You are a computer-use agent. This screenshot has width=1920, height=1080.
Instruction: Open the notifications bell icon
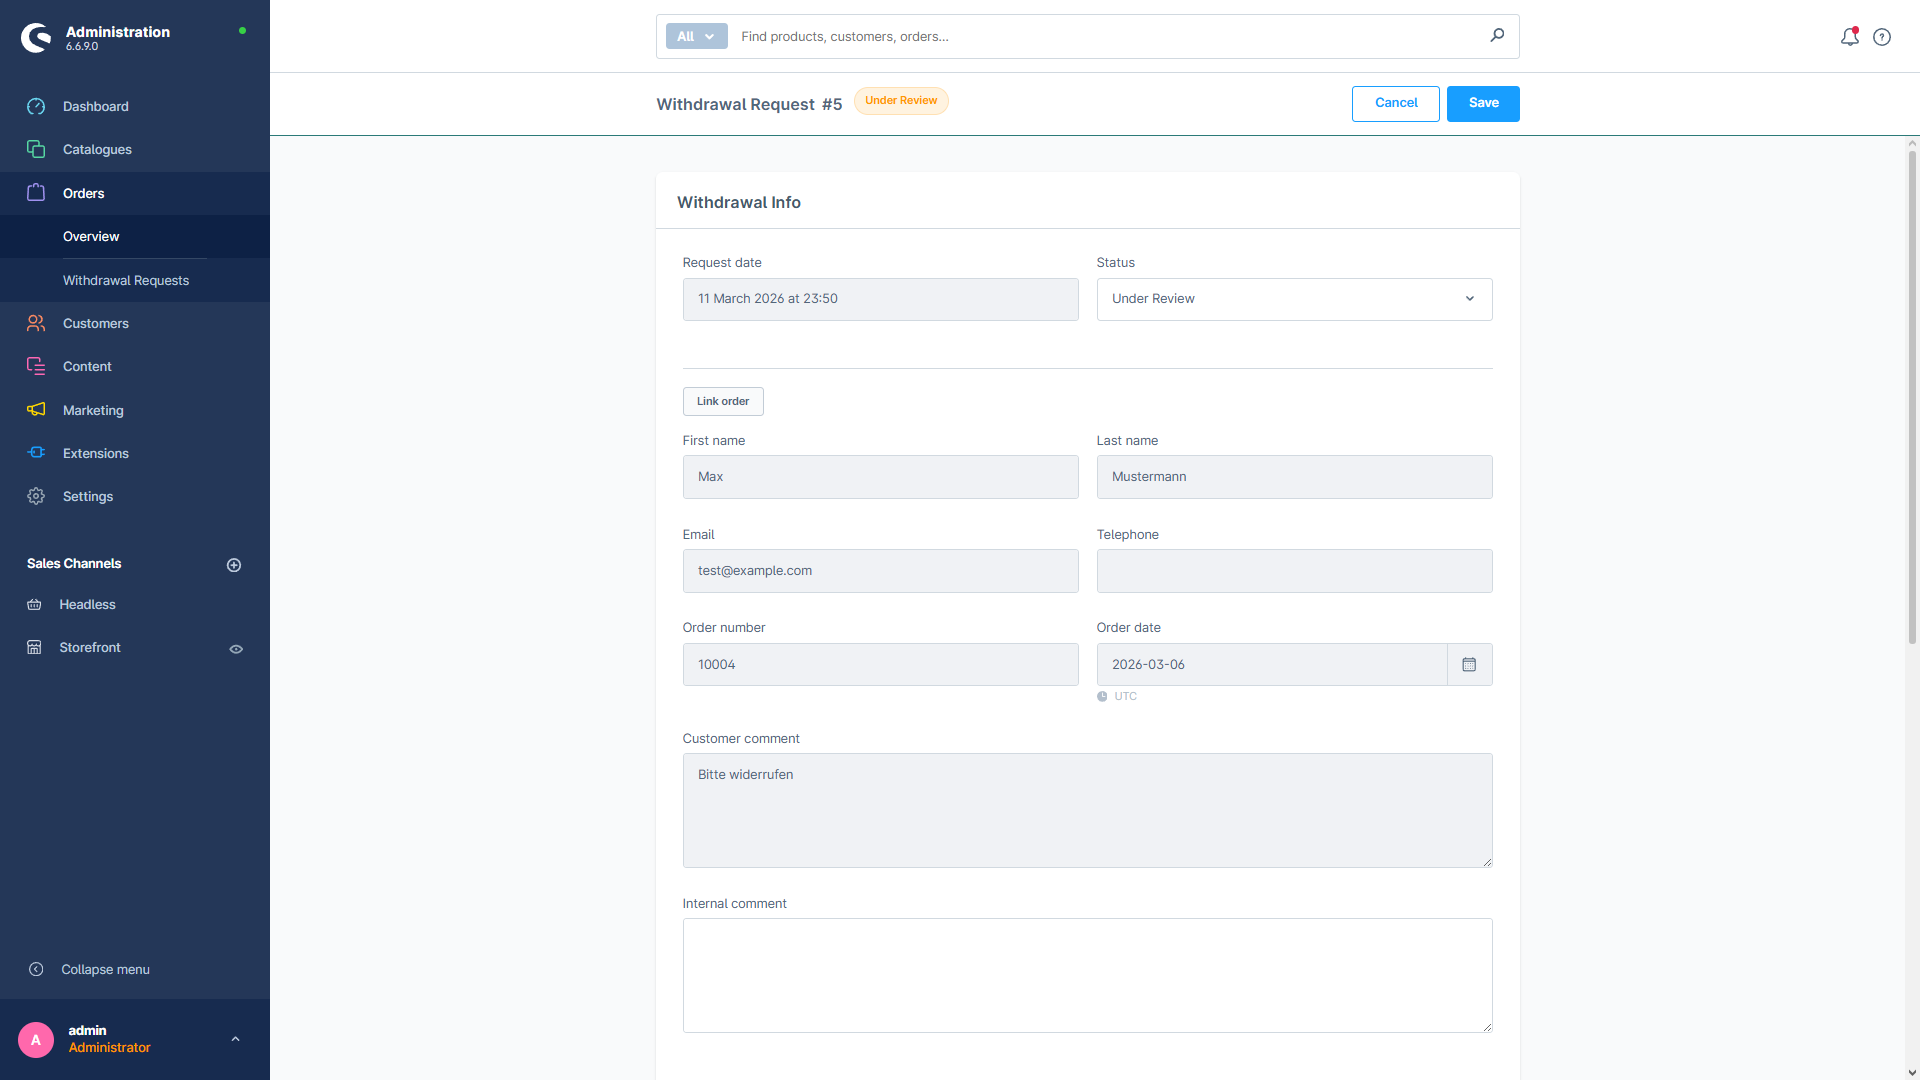[1849, 37]
